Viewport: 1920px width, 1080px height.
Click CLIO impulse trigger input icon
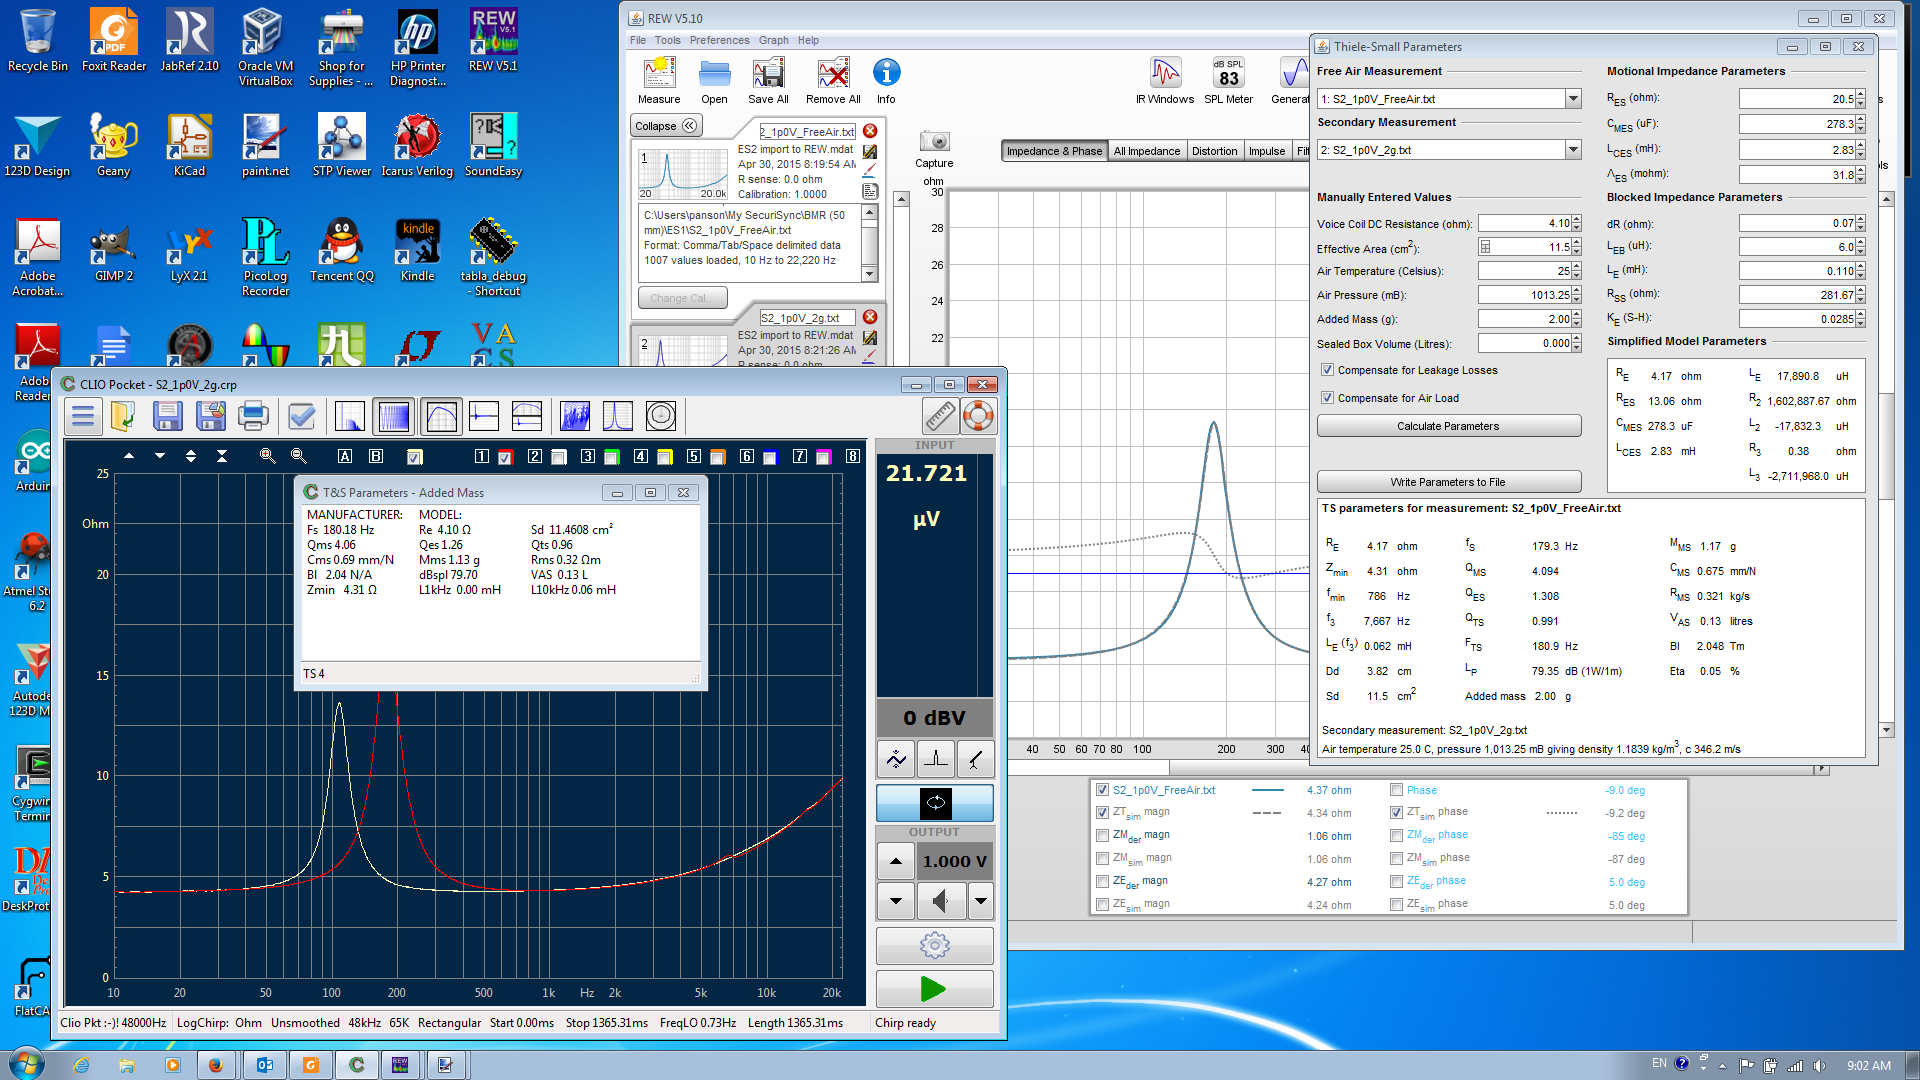coord(936,759)
